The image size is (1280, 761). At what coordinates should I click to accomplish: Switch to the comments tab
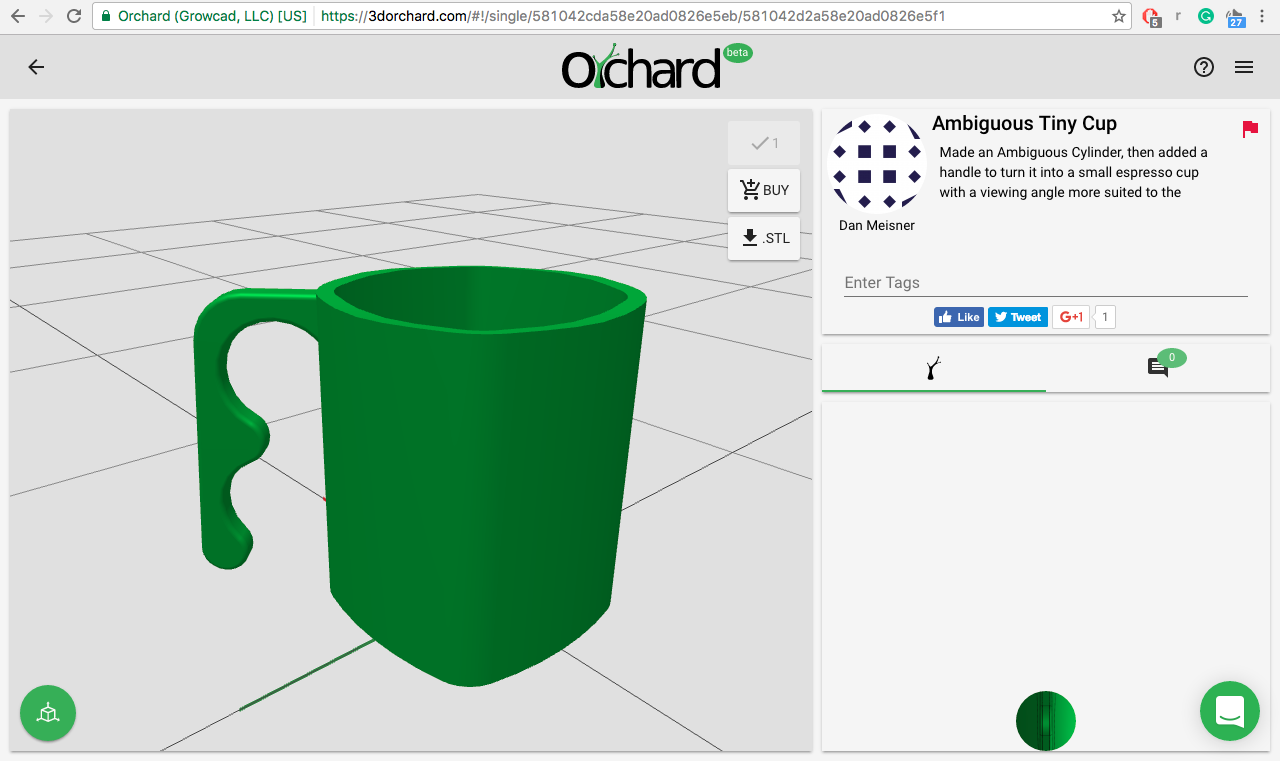(1158, 368)
